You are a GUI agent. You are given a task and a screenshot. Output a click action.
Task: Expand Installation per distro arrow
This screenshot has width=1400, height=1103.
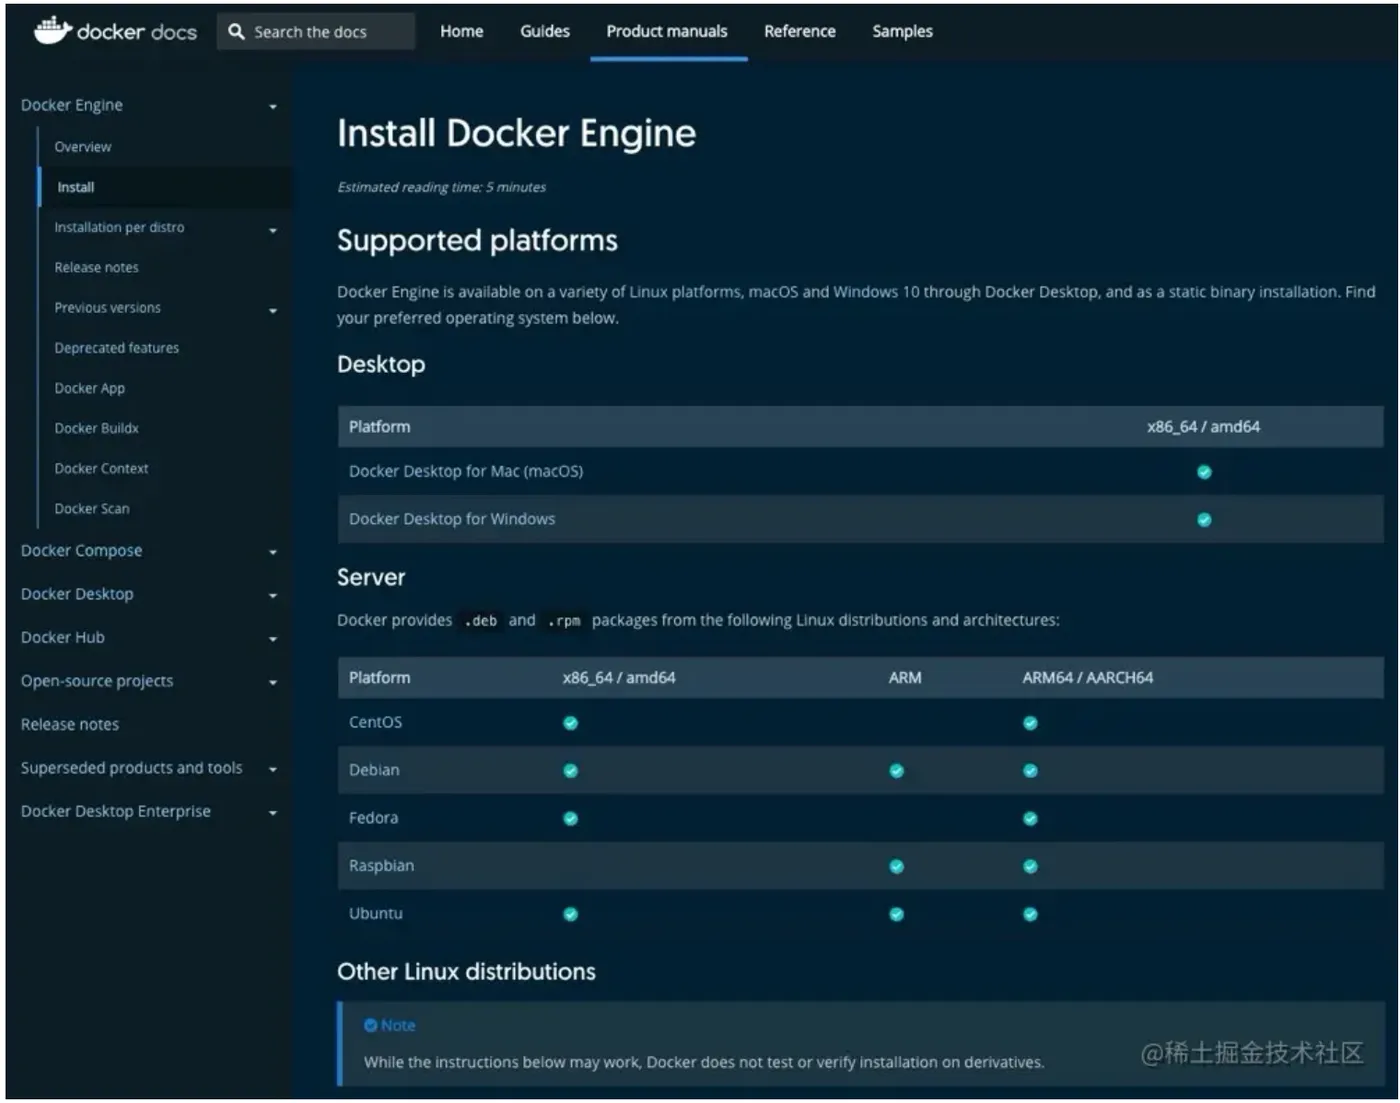pyautogui.click(x=273, y=231)
